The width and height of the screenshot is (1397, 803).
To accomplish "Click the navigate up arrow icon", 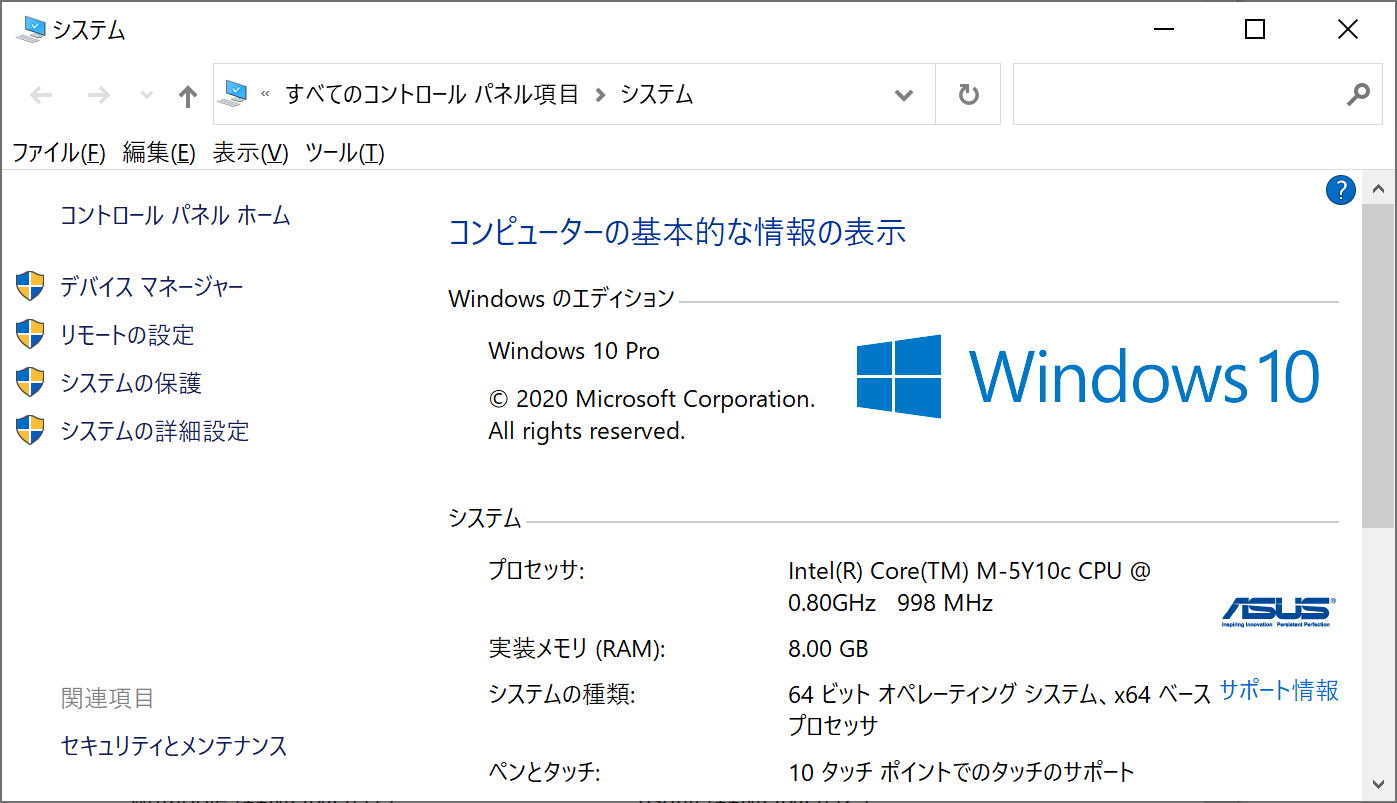I will (x=187, y=93).
